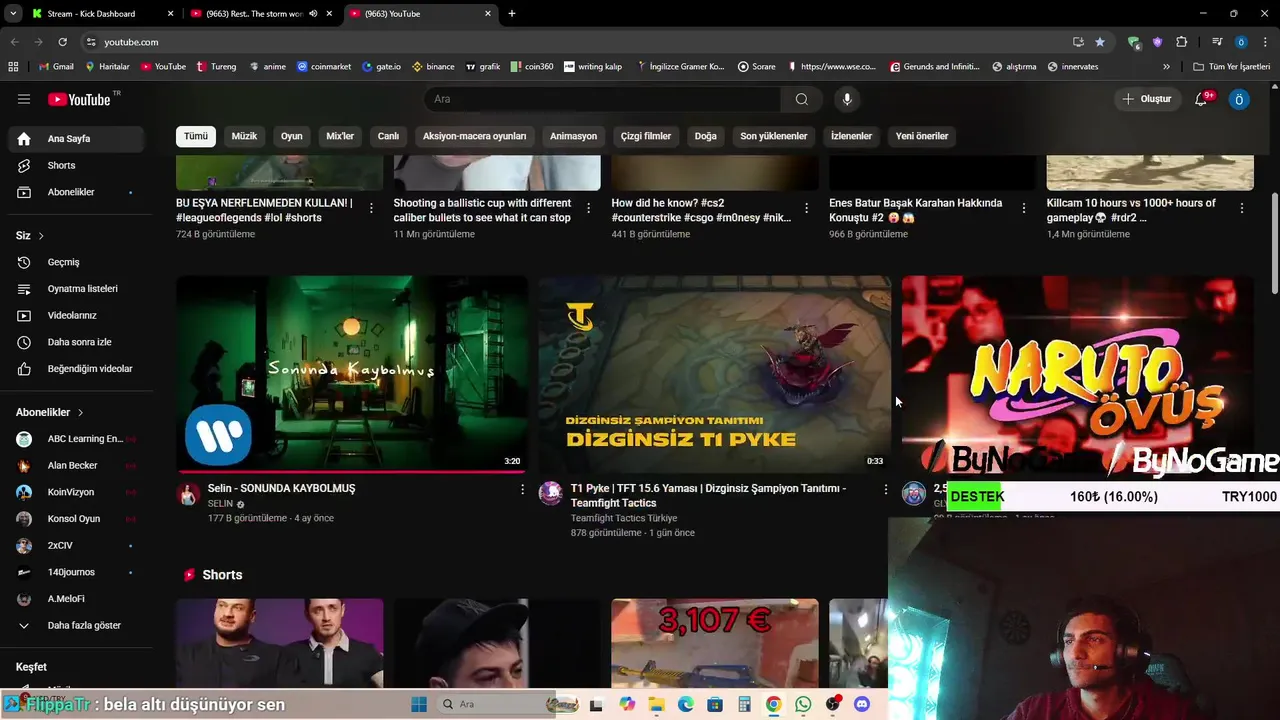This screenshot has height=720, width=1280.
Task: Select the Çizgi filmler filter chip
Action: pos(646,136)
